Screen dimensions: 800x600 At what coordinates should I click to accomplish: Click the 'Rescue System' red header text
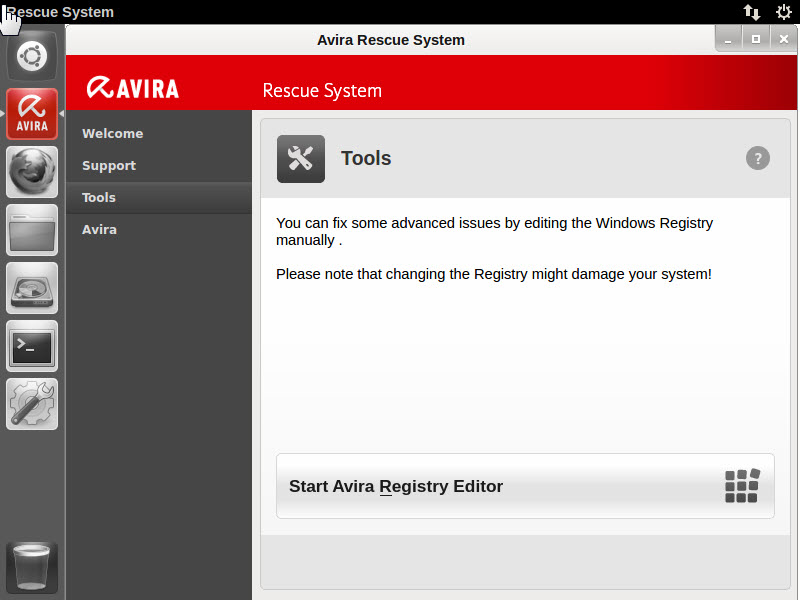[322, 90]
